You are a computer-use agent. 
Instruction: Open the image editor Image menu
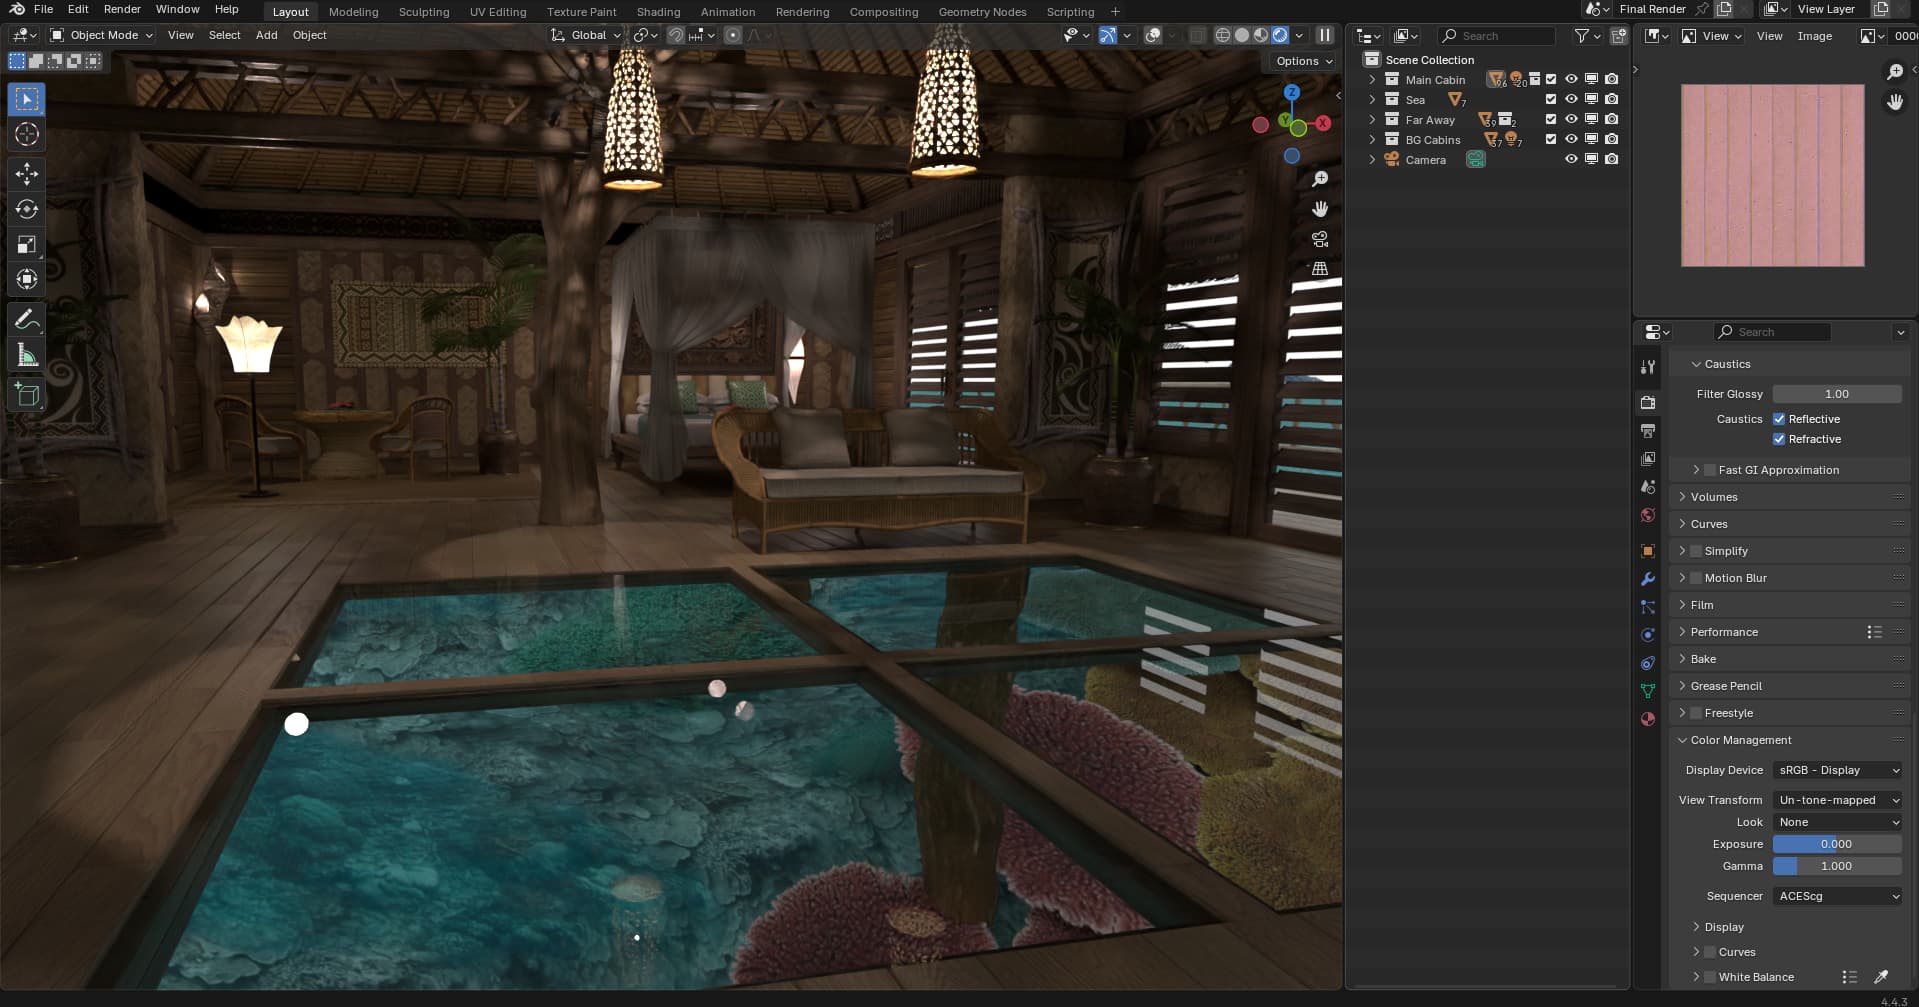[x=1814, y=36]
